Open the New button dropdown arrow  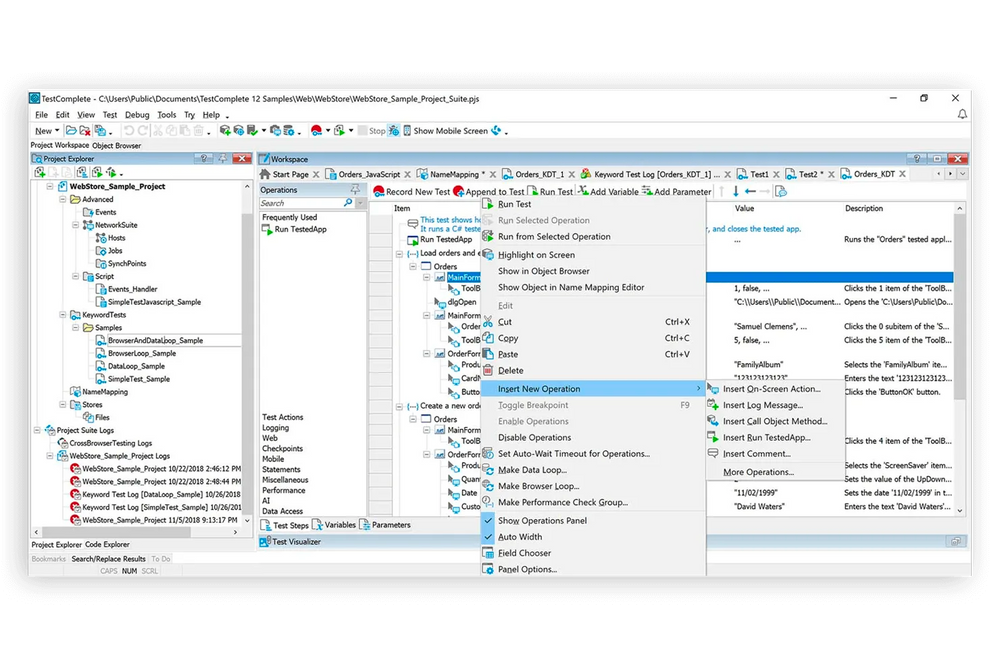pos(57,130)
